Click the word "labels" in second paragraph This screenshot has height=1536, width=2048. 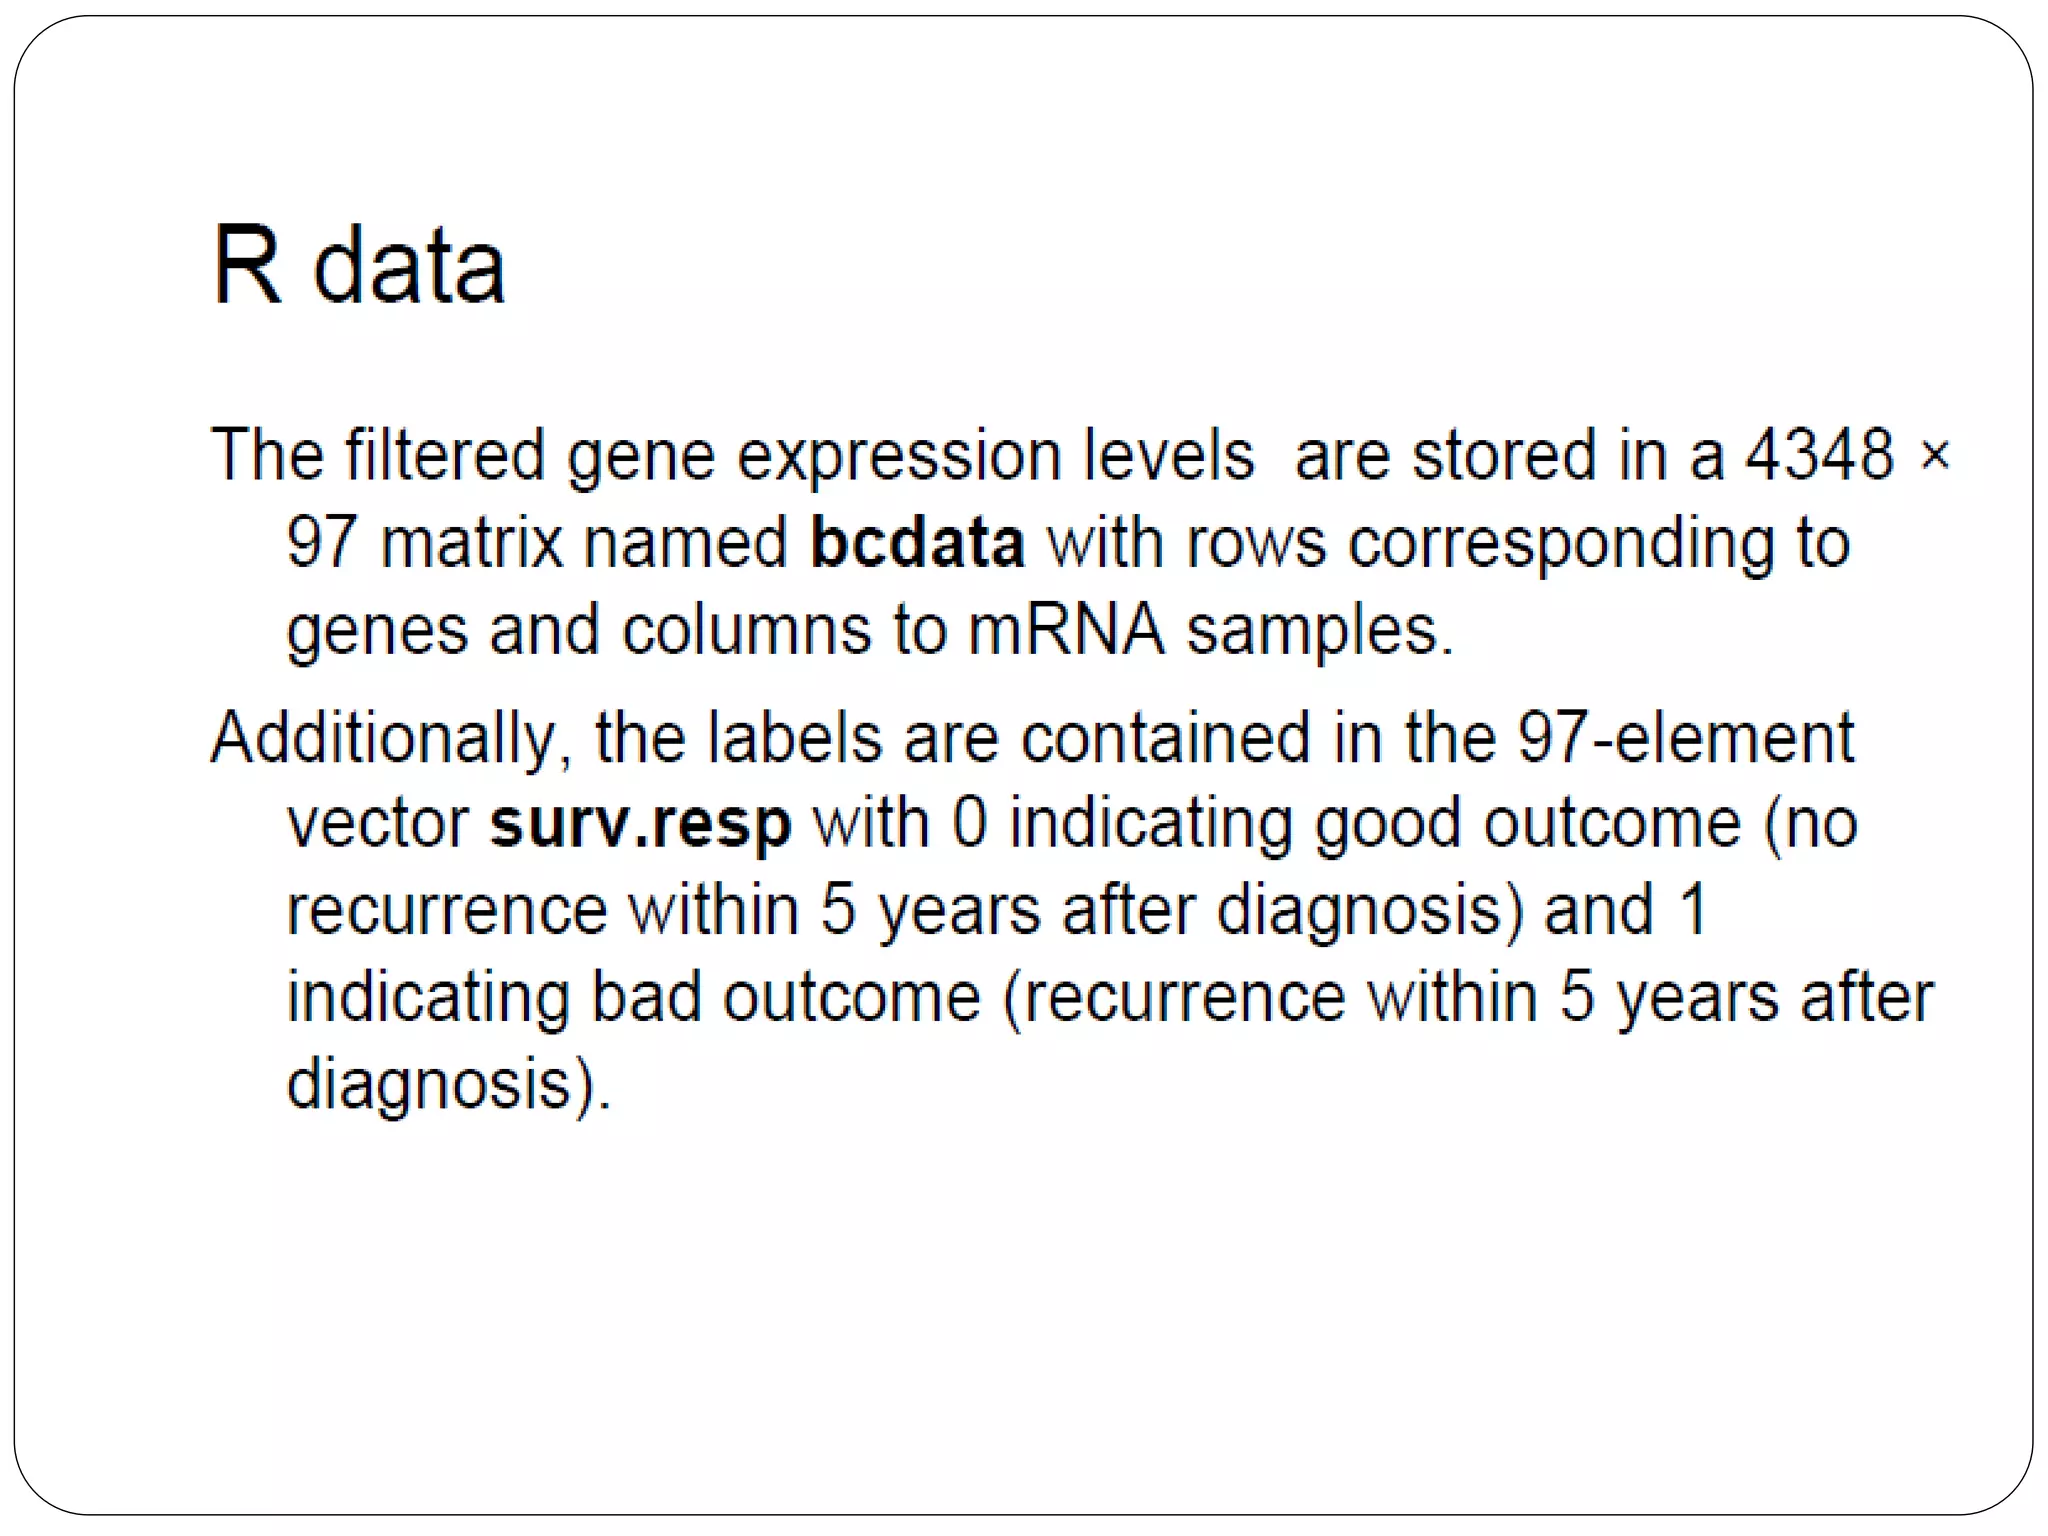[795, 737]
